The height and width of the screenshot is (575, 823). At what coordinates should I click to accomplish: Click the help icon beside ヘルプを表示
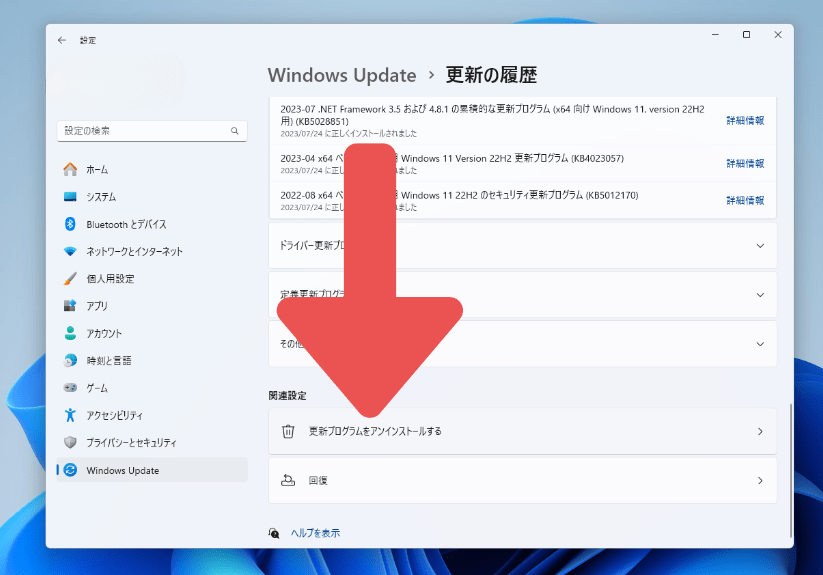tap(273, 533)
